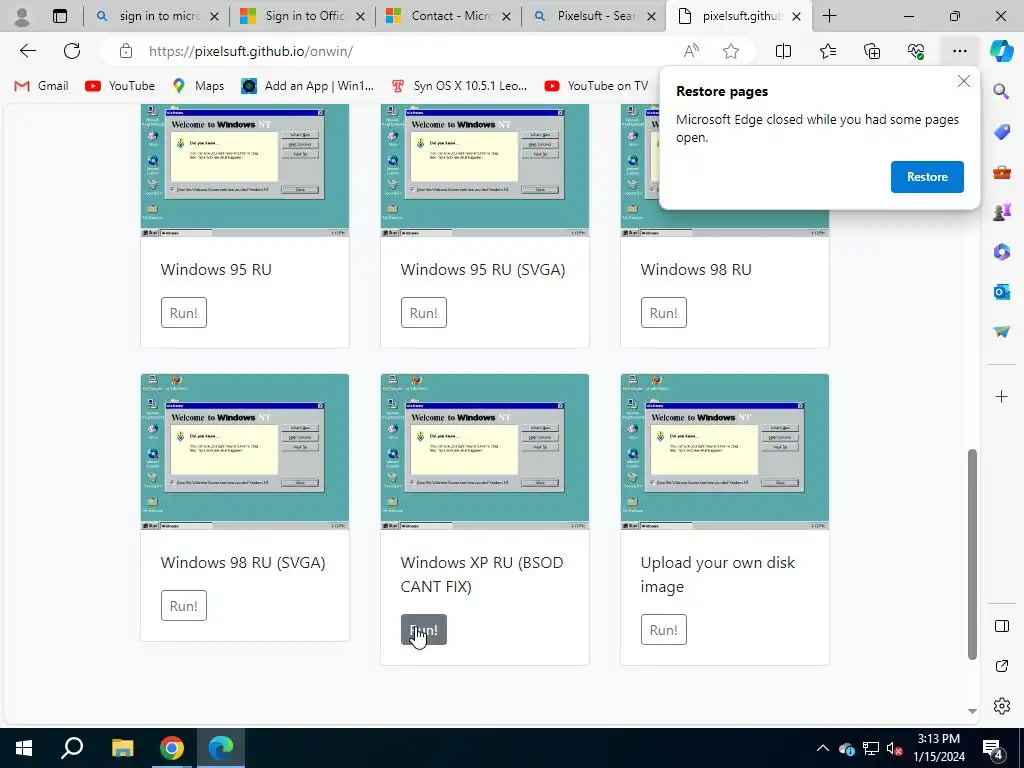Open Copilot in the Edge sidebar
Image resolution: width=1024 pixels, height=768 pixels.
[1001, 51]
